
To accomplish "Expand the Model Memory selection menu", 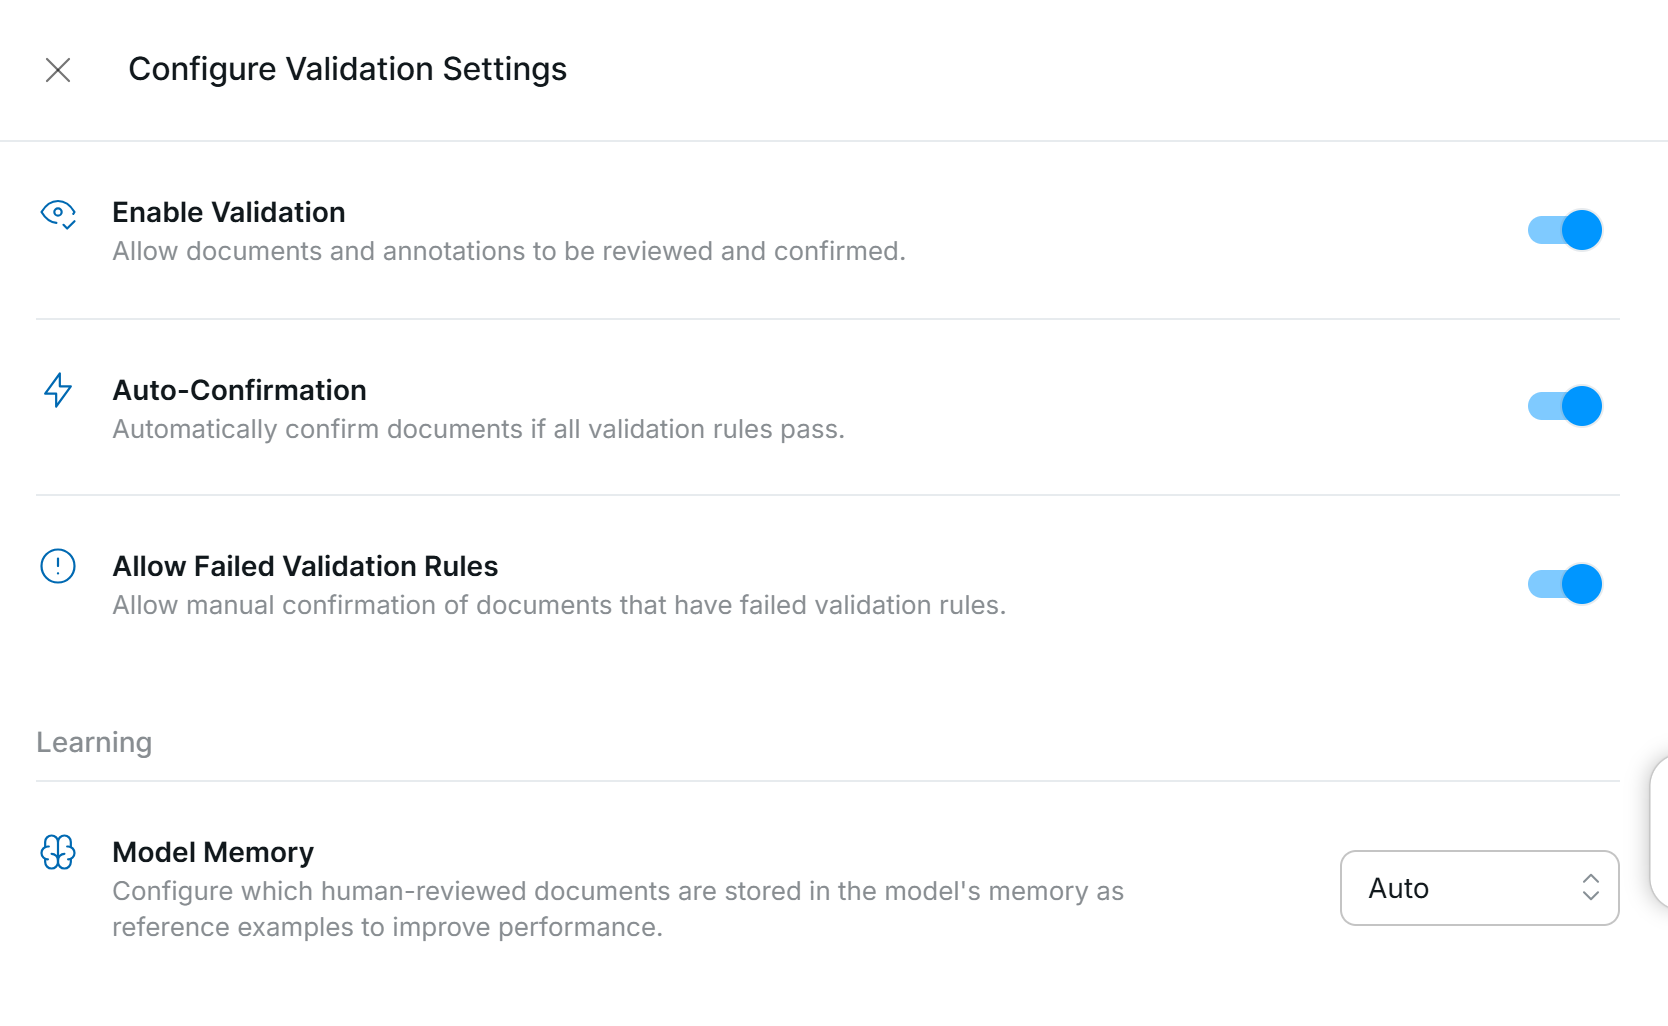I will coord(1479,888).
